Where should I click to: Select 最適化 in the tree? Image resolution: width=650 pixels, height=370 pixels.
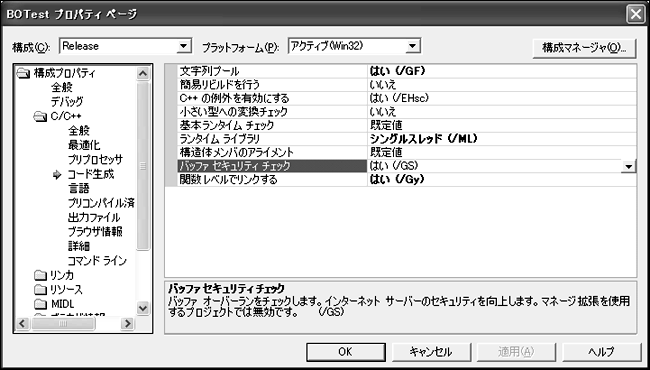point(84,145)
